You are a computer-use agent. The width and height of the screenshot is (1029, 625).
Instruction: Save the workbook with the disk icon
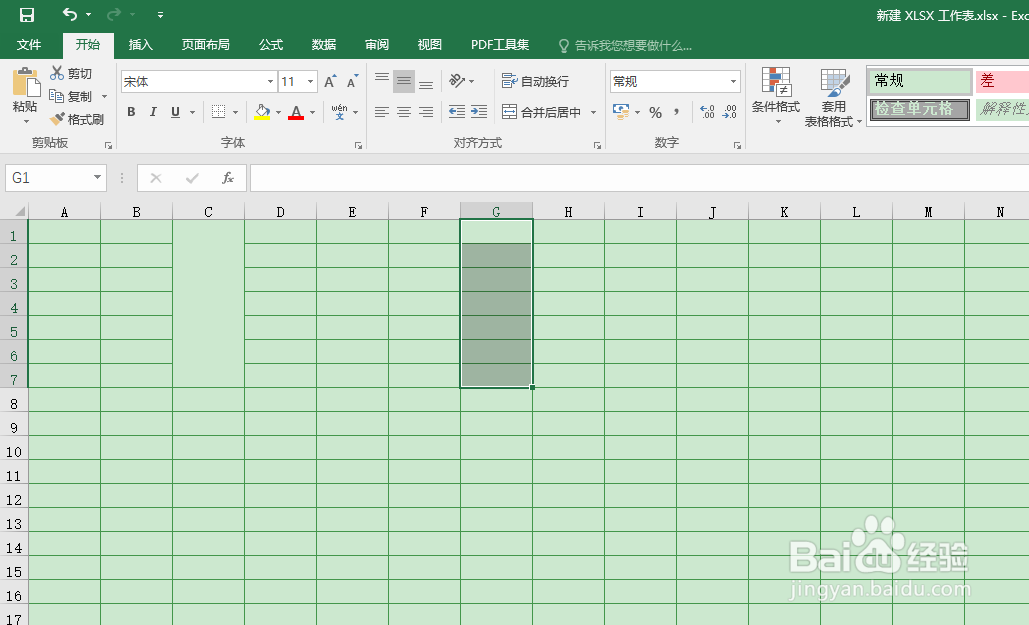[27, 14]
